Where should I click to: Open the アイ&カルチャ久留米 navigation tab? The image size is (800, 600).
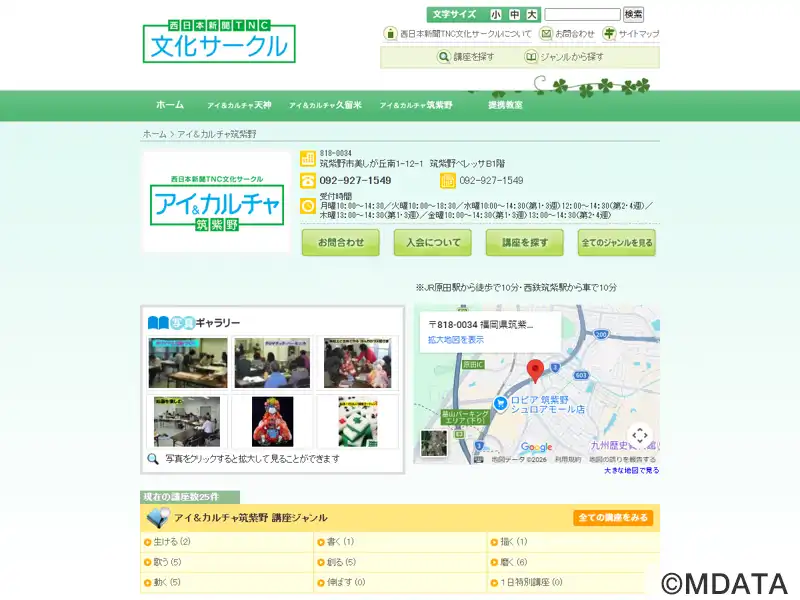(325, 105)
